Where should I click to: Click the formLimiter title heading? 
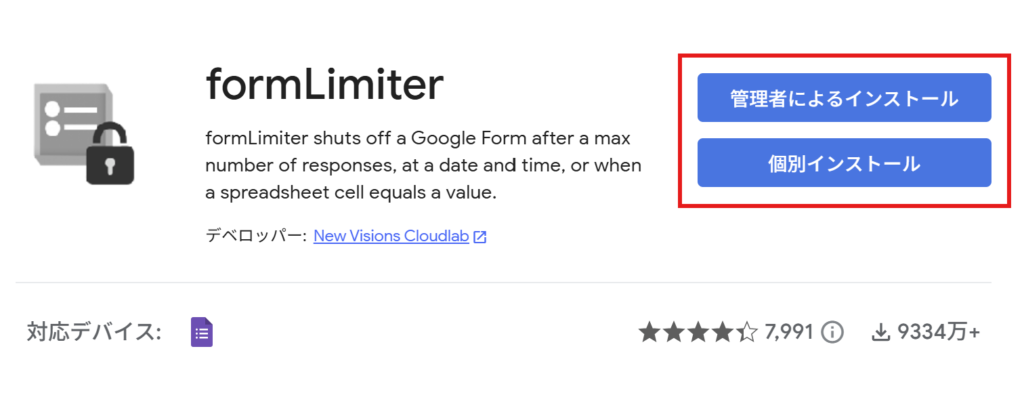325,84
